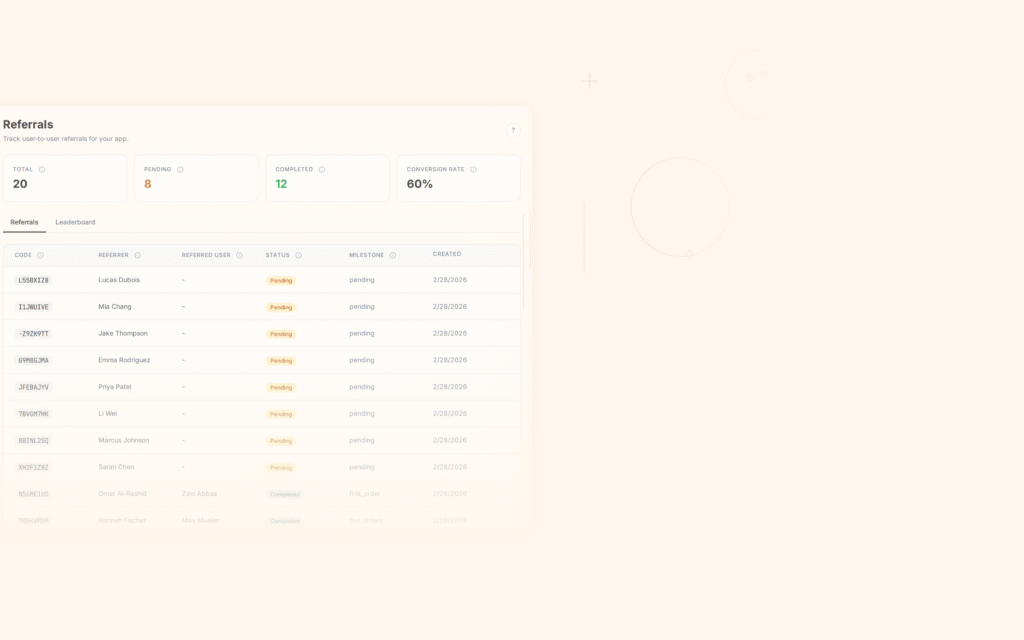Click the STATUS column header label
Image resolution: width=1024 pixels, height=640 pixels.
coord(277,255)
